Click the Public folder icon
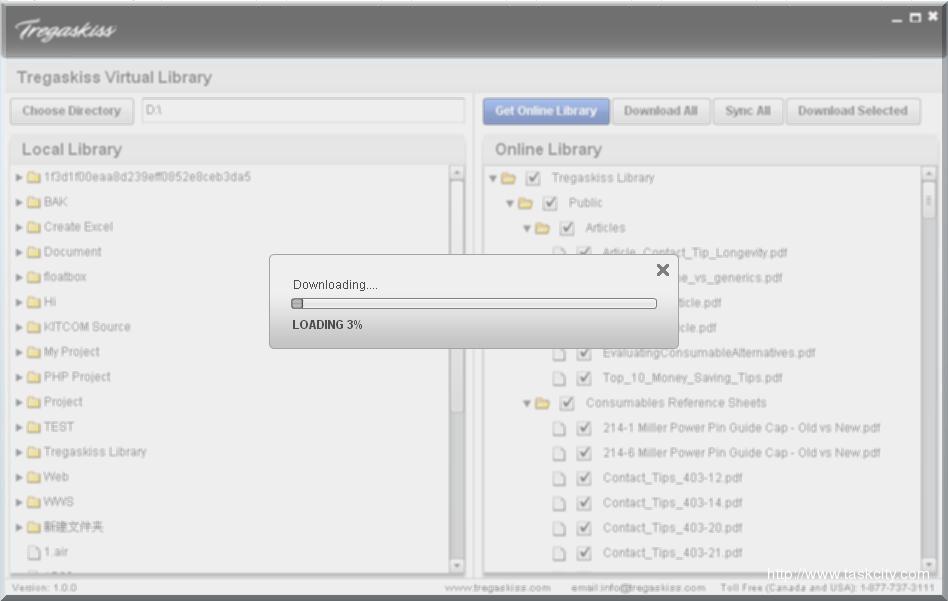948x601 pixels. (x=525, y=203)
